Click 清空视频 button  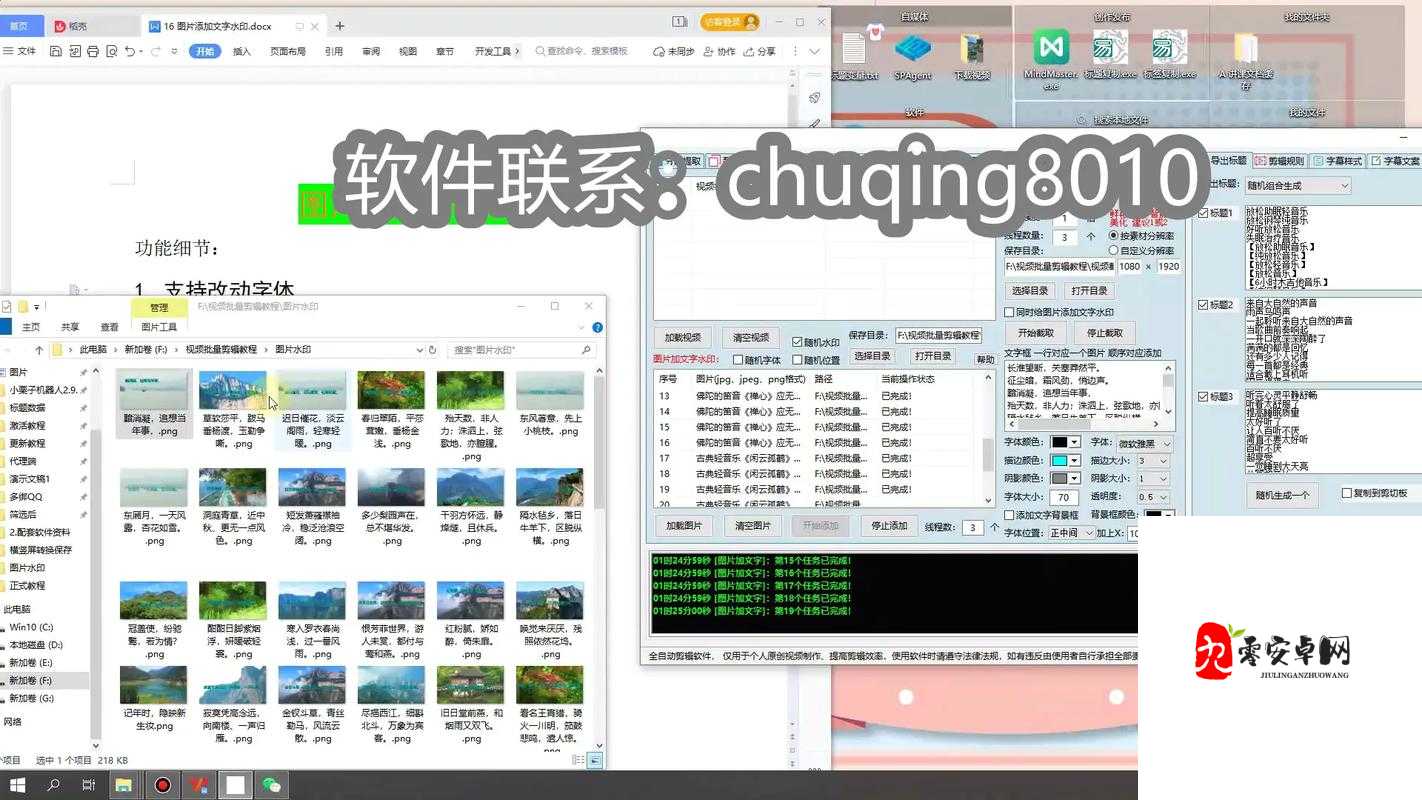point(751,337)
